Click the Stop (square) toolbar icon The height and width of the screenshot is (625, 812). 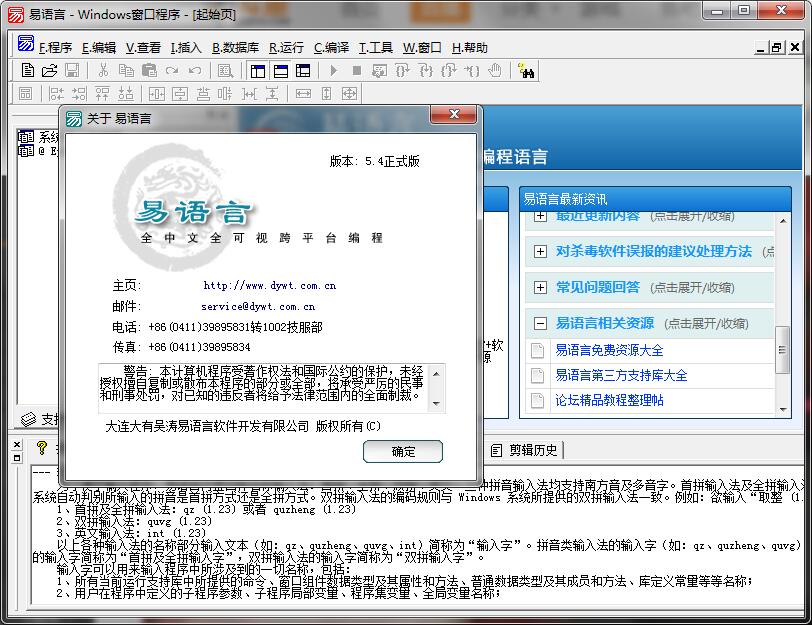pos(356,70)
